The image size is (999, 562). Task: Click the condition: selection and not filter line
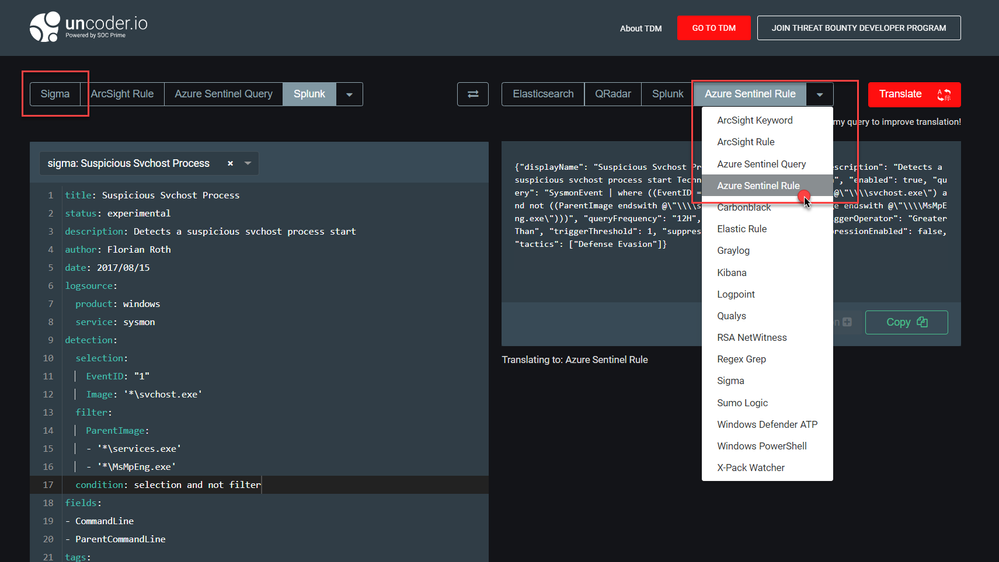point(168,485)
